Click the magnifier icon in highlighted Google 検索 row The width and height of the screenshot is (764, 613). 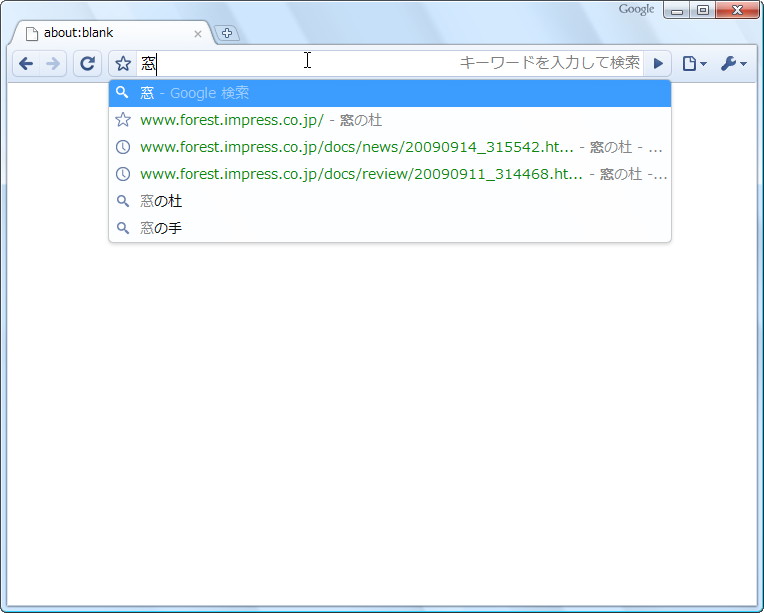(122, 93)
